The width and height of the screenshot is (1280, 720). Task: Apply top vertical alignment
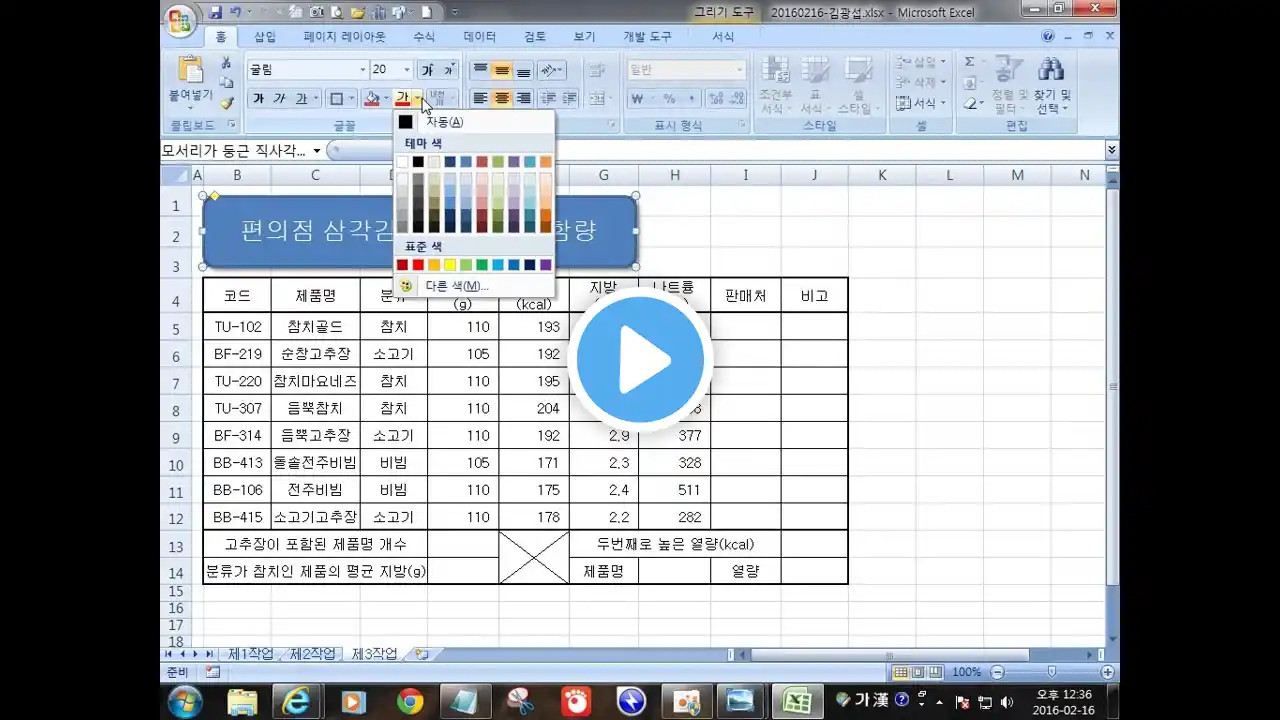(480, 70)
